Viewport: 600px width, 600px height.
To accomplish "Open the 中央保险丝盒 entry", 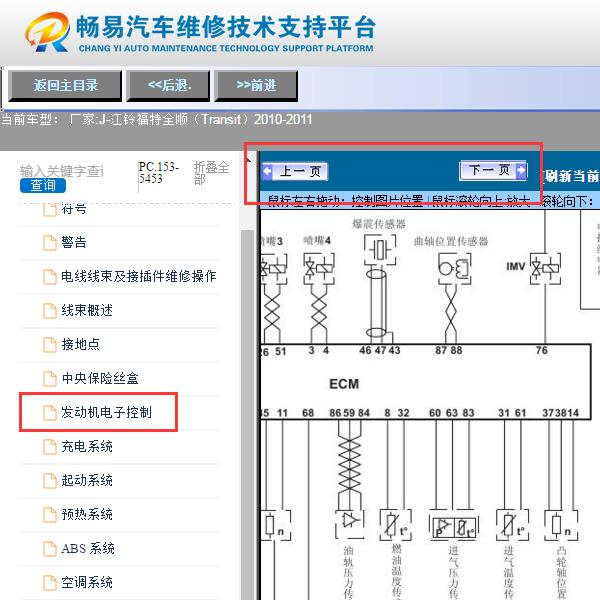I will (100, 378).
